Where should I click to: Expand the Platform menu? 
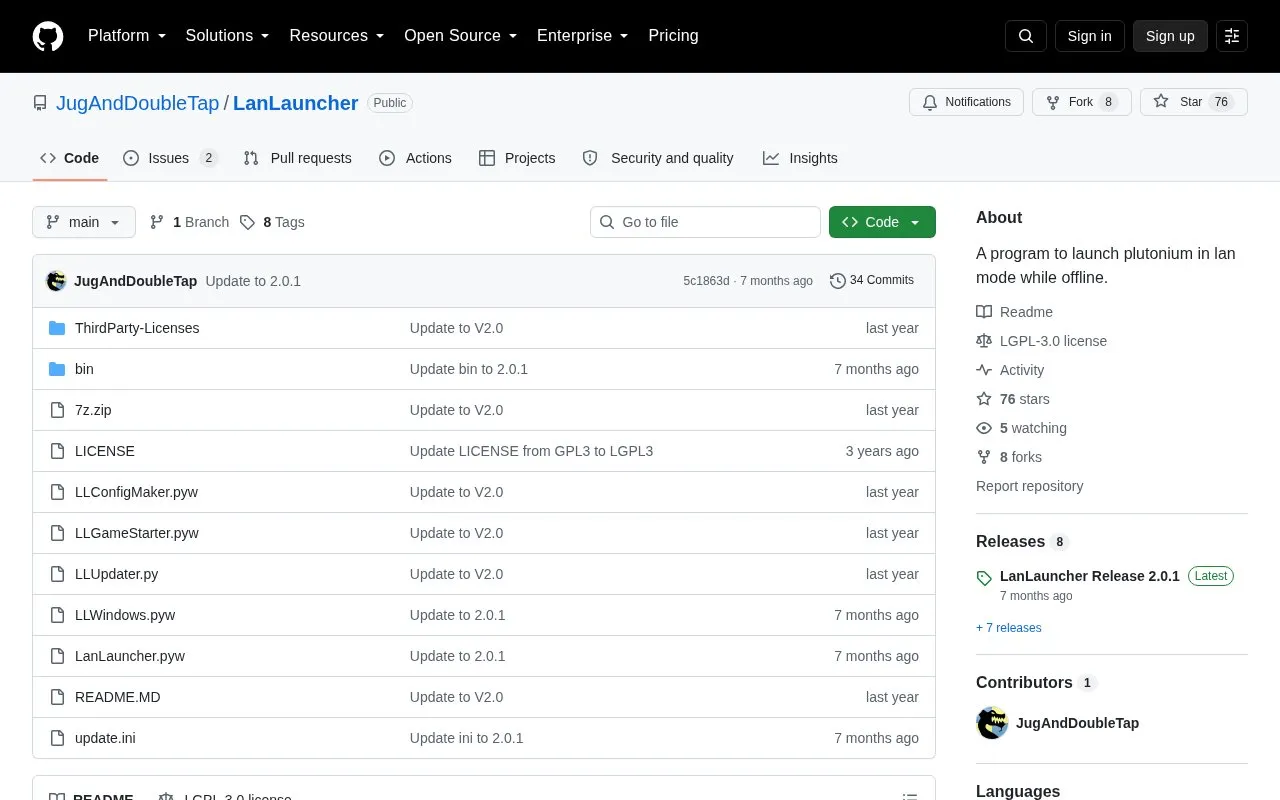pyautogui.click(x=127, y=36)
